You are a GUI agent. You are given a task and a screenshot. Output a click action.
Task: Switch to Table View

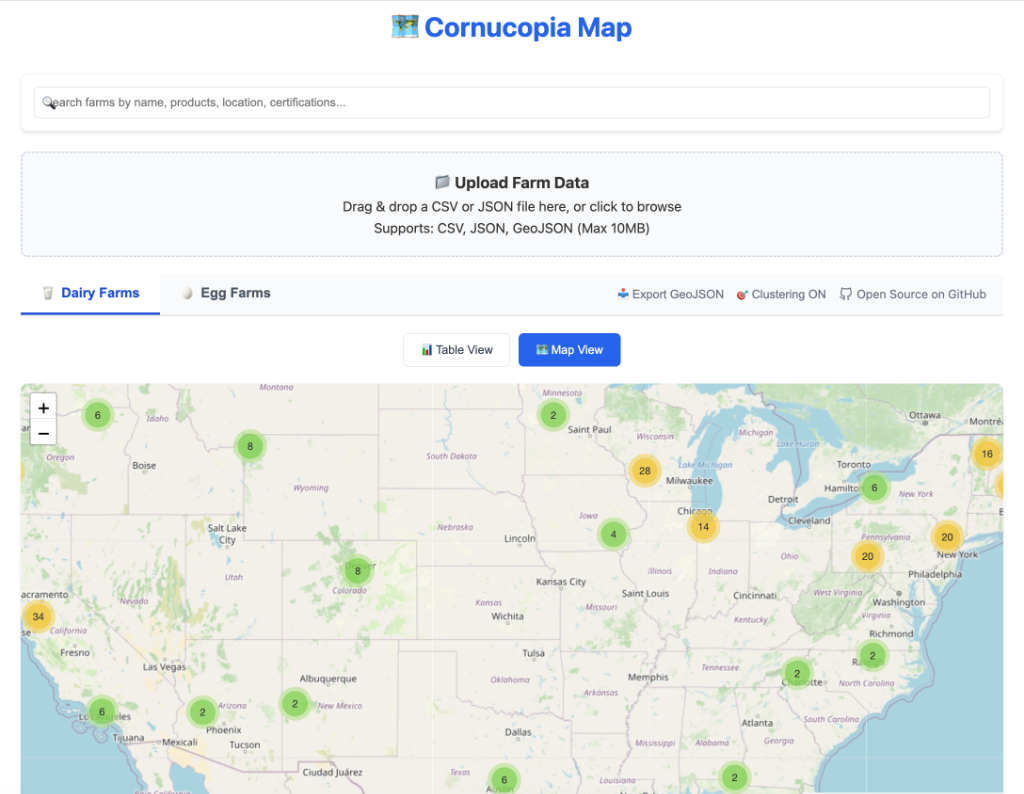click(x=456, y=350)
